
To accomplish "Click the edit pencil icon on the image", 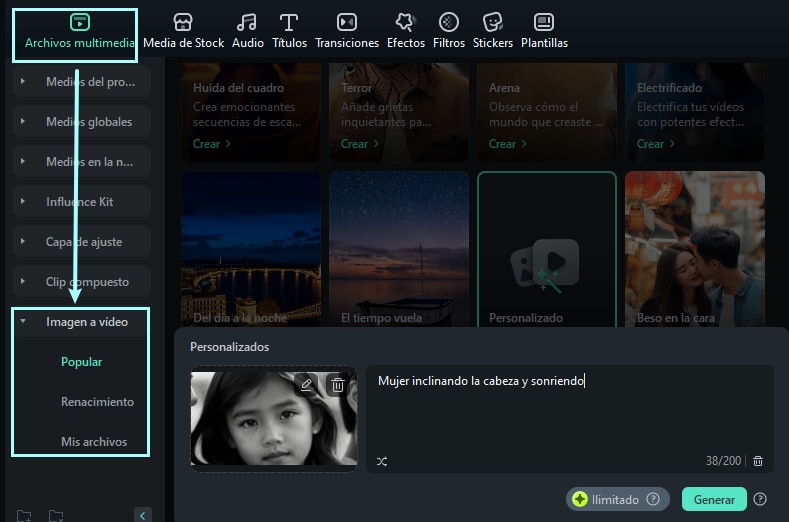I will point(307,384).
